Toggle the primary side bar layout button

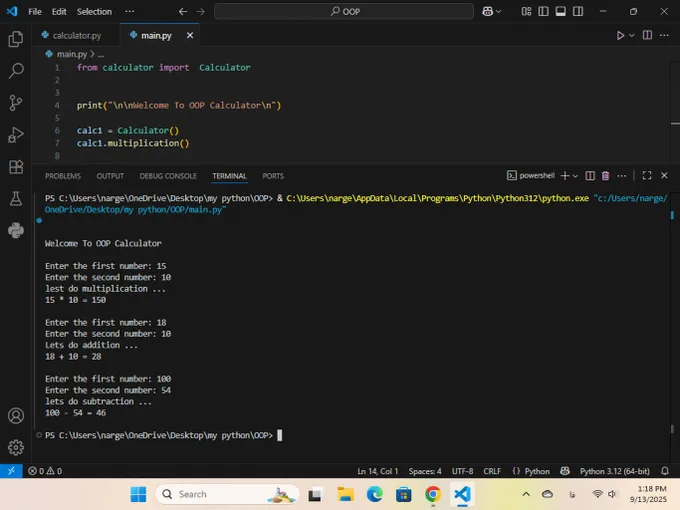[542, 12]
